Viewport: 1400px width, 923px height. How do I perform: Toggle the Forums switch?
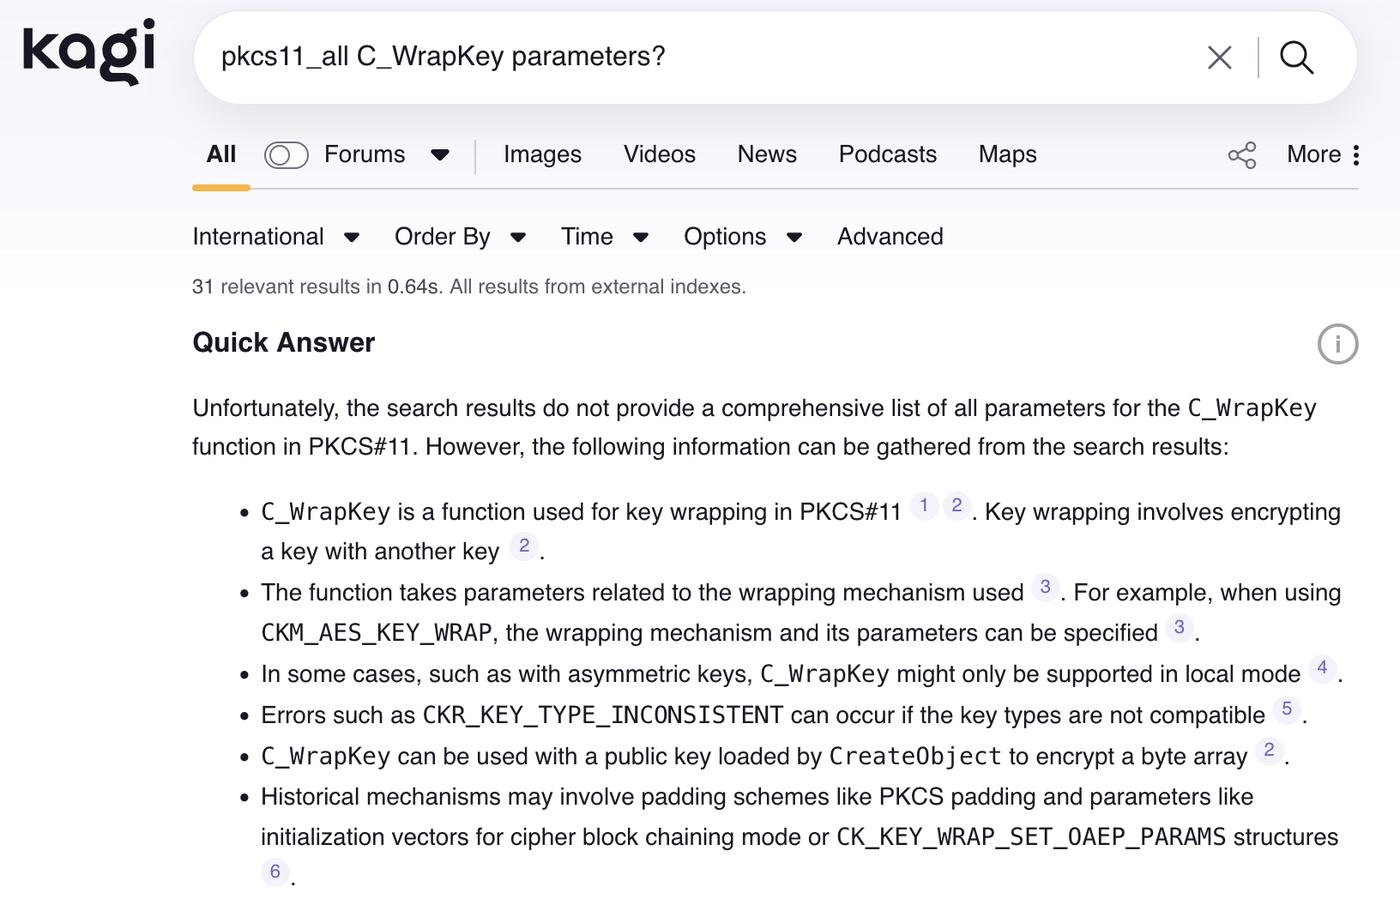pos(286,155)
